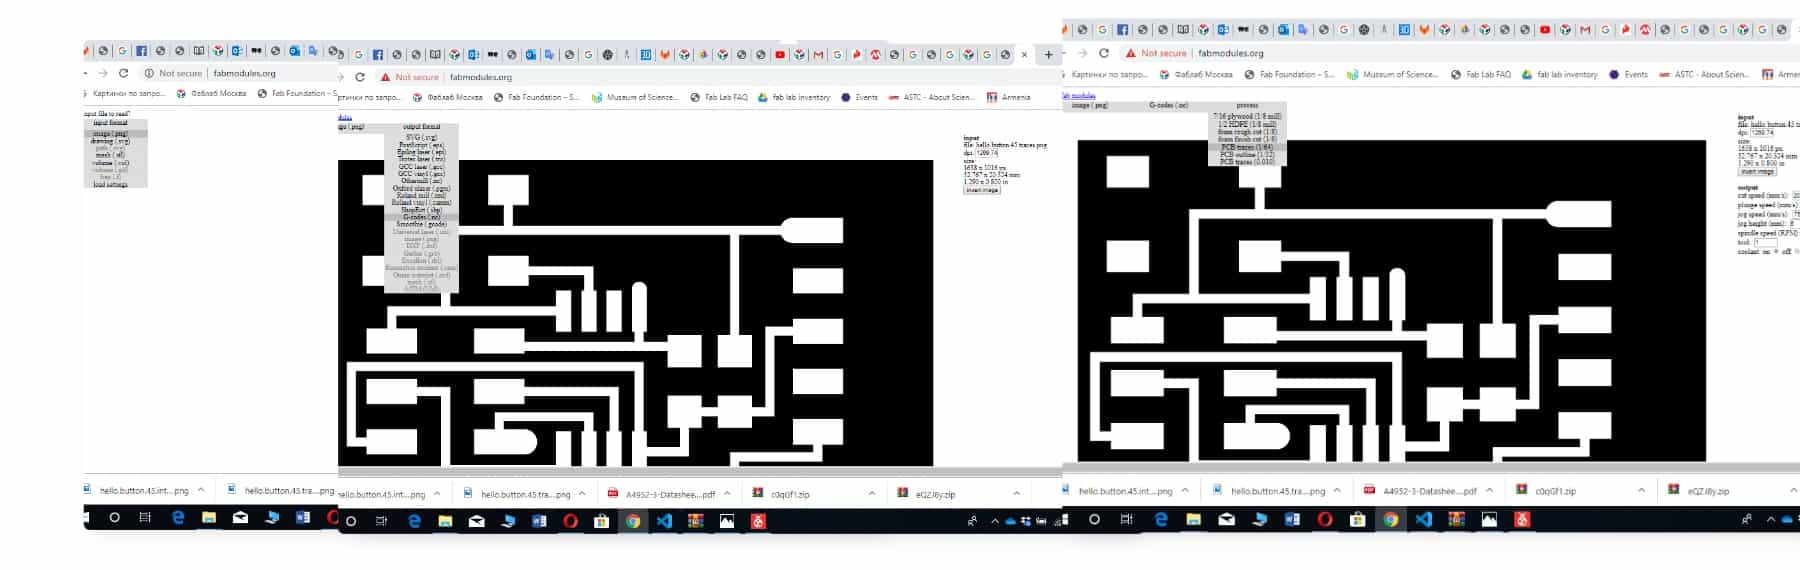
Task: Open Microsoft Store from middle window's taskbar
Action: (x=601, y=521)
